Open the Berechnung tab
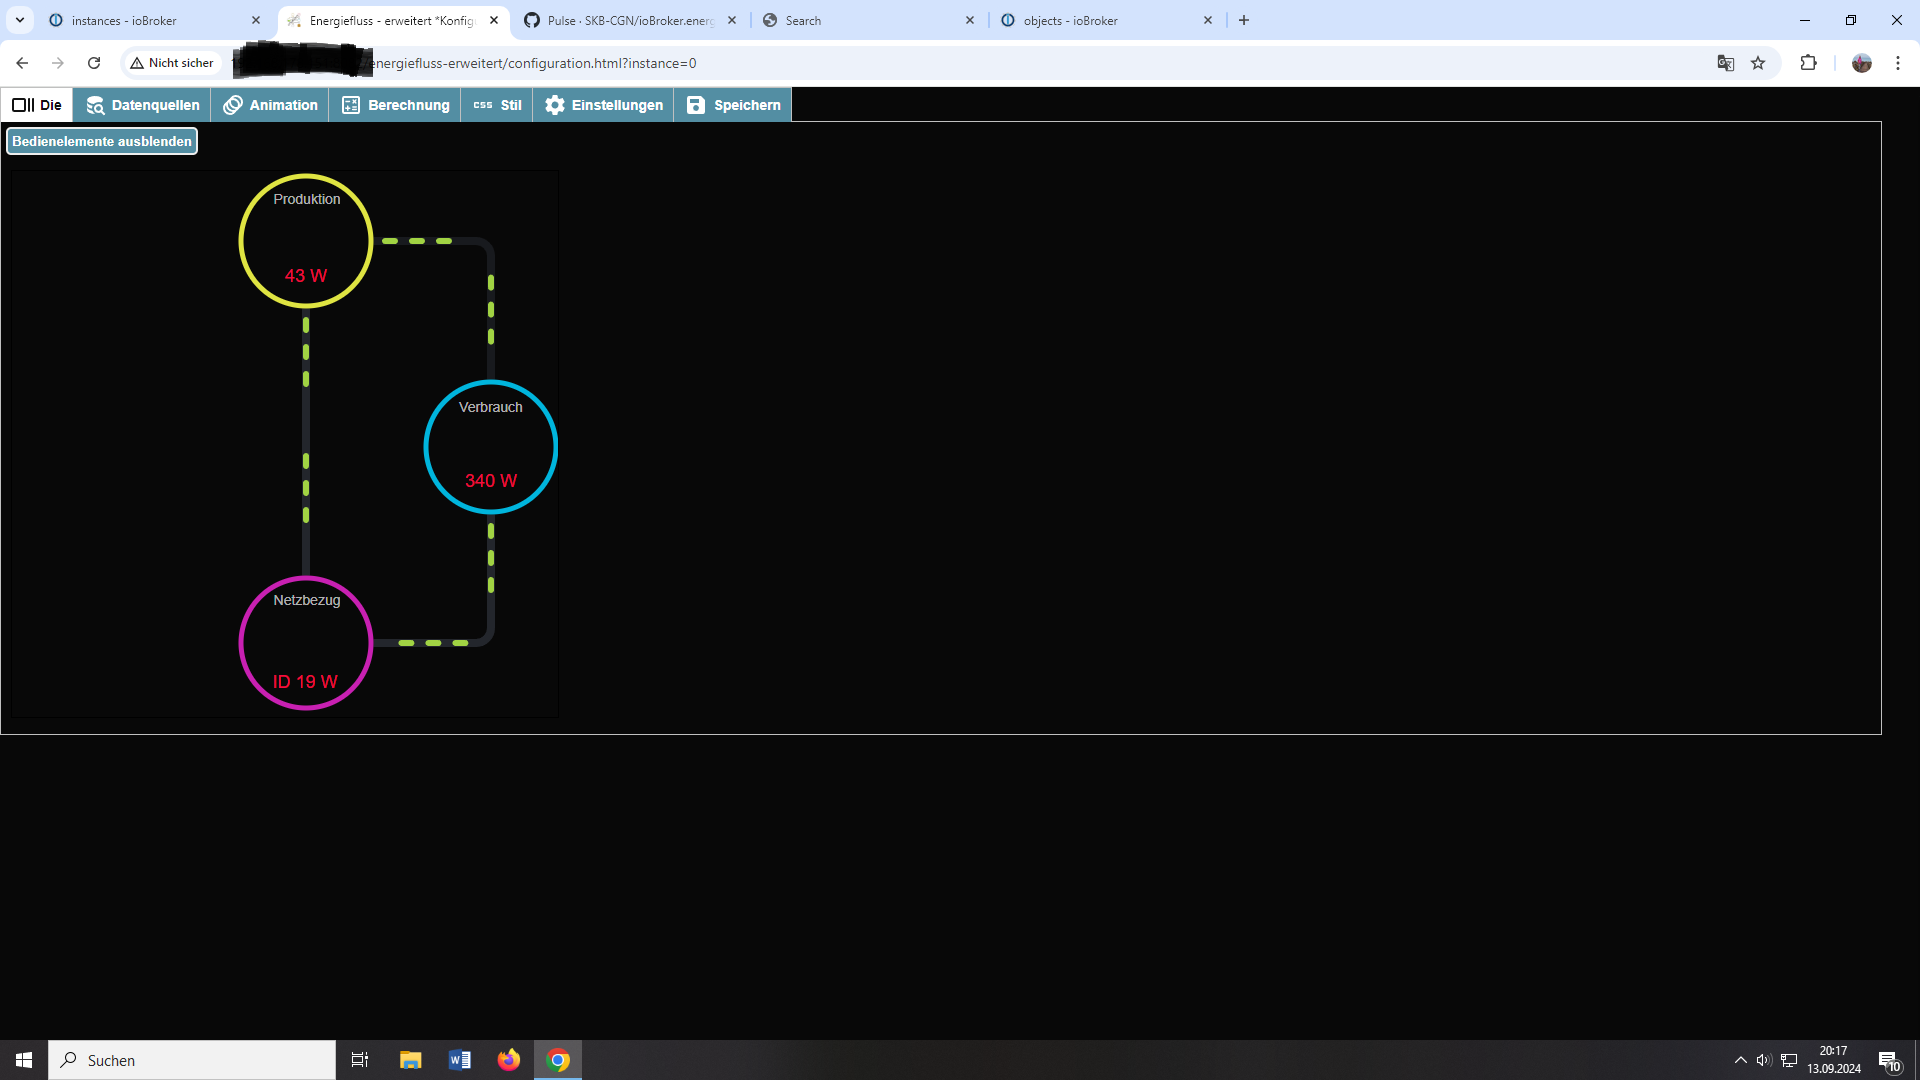The height and width of the screenshot is (1080, 1920). [395, 105]
